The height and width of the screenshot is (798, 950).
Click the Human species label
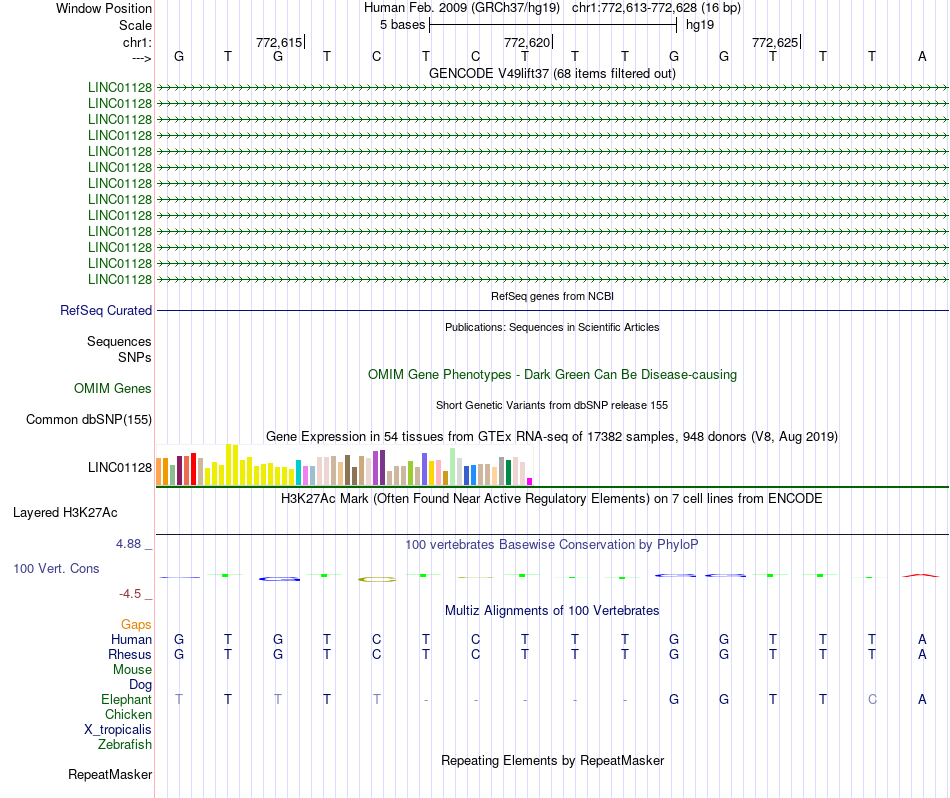click(x=131, y=639)
